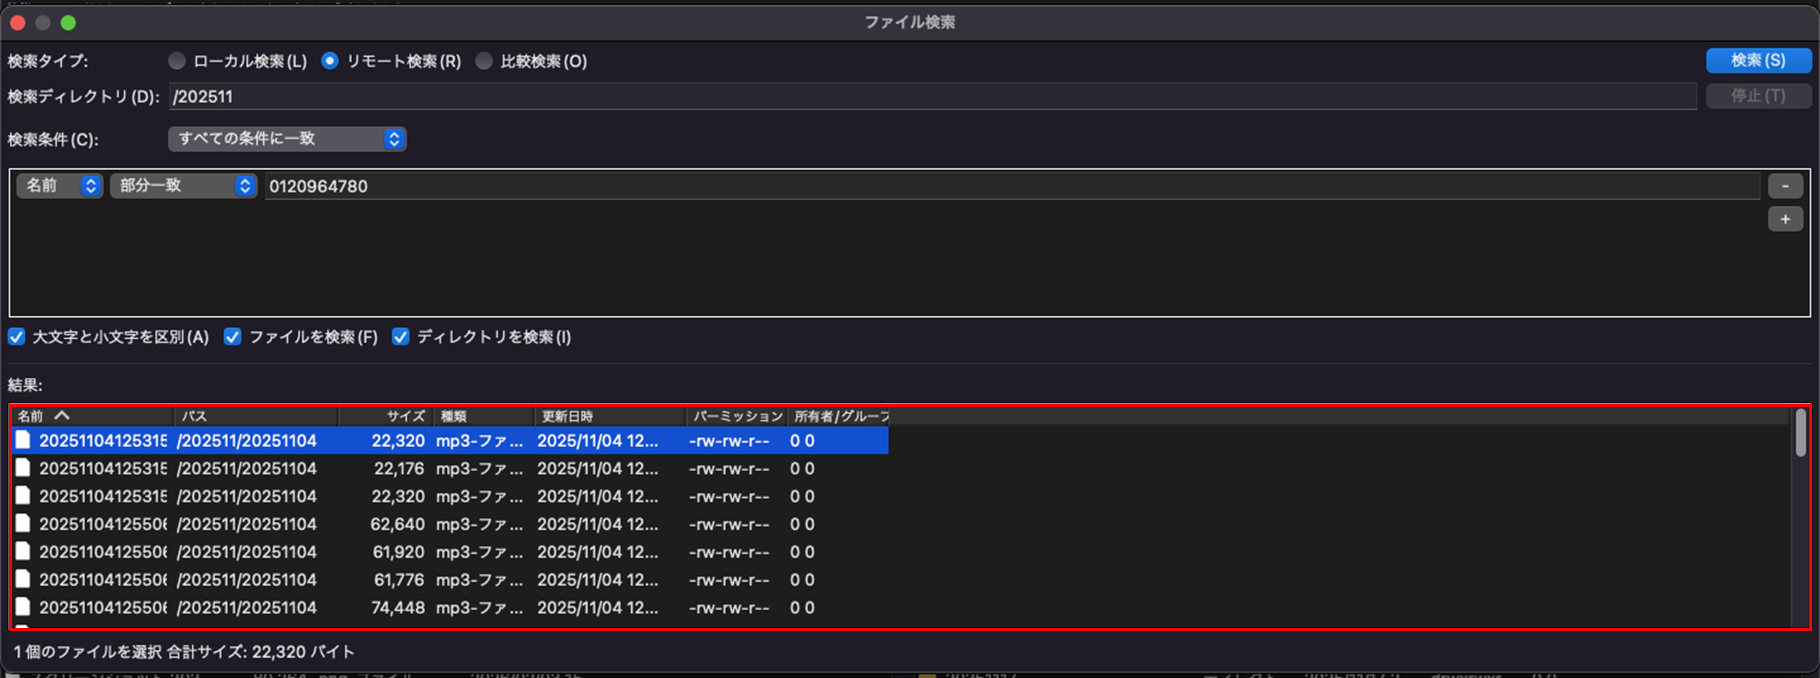Sort results by サイズ column header

[405, 416]
